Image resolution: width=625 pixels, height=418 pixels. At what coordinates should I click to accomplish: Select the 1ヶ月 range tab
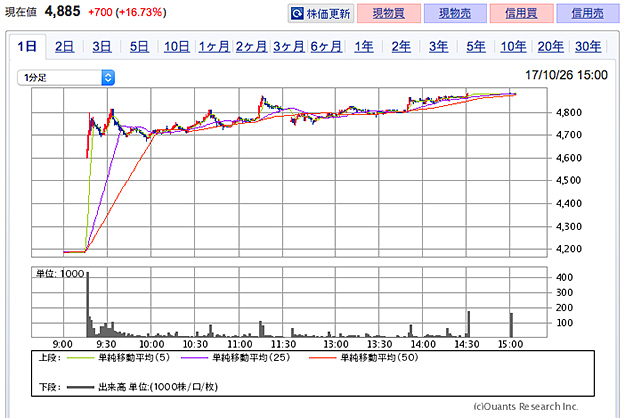coord(213,47)
